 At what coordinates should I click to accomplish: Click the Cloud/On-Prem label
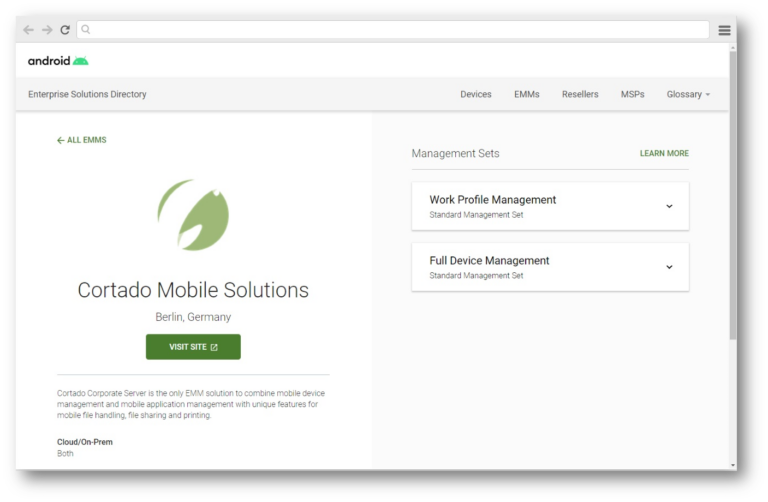click(x=85, y=442)
